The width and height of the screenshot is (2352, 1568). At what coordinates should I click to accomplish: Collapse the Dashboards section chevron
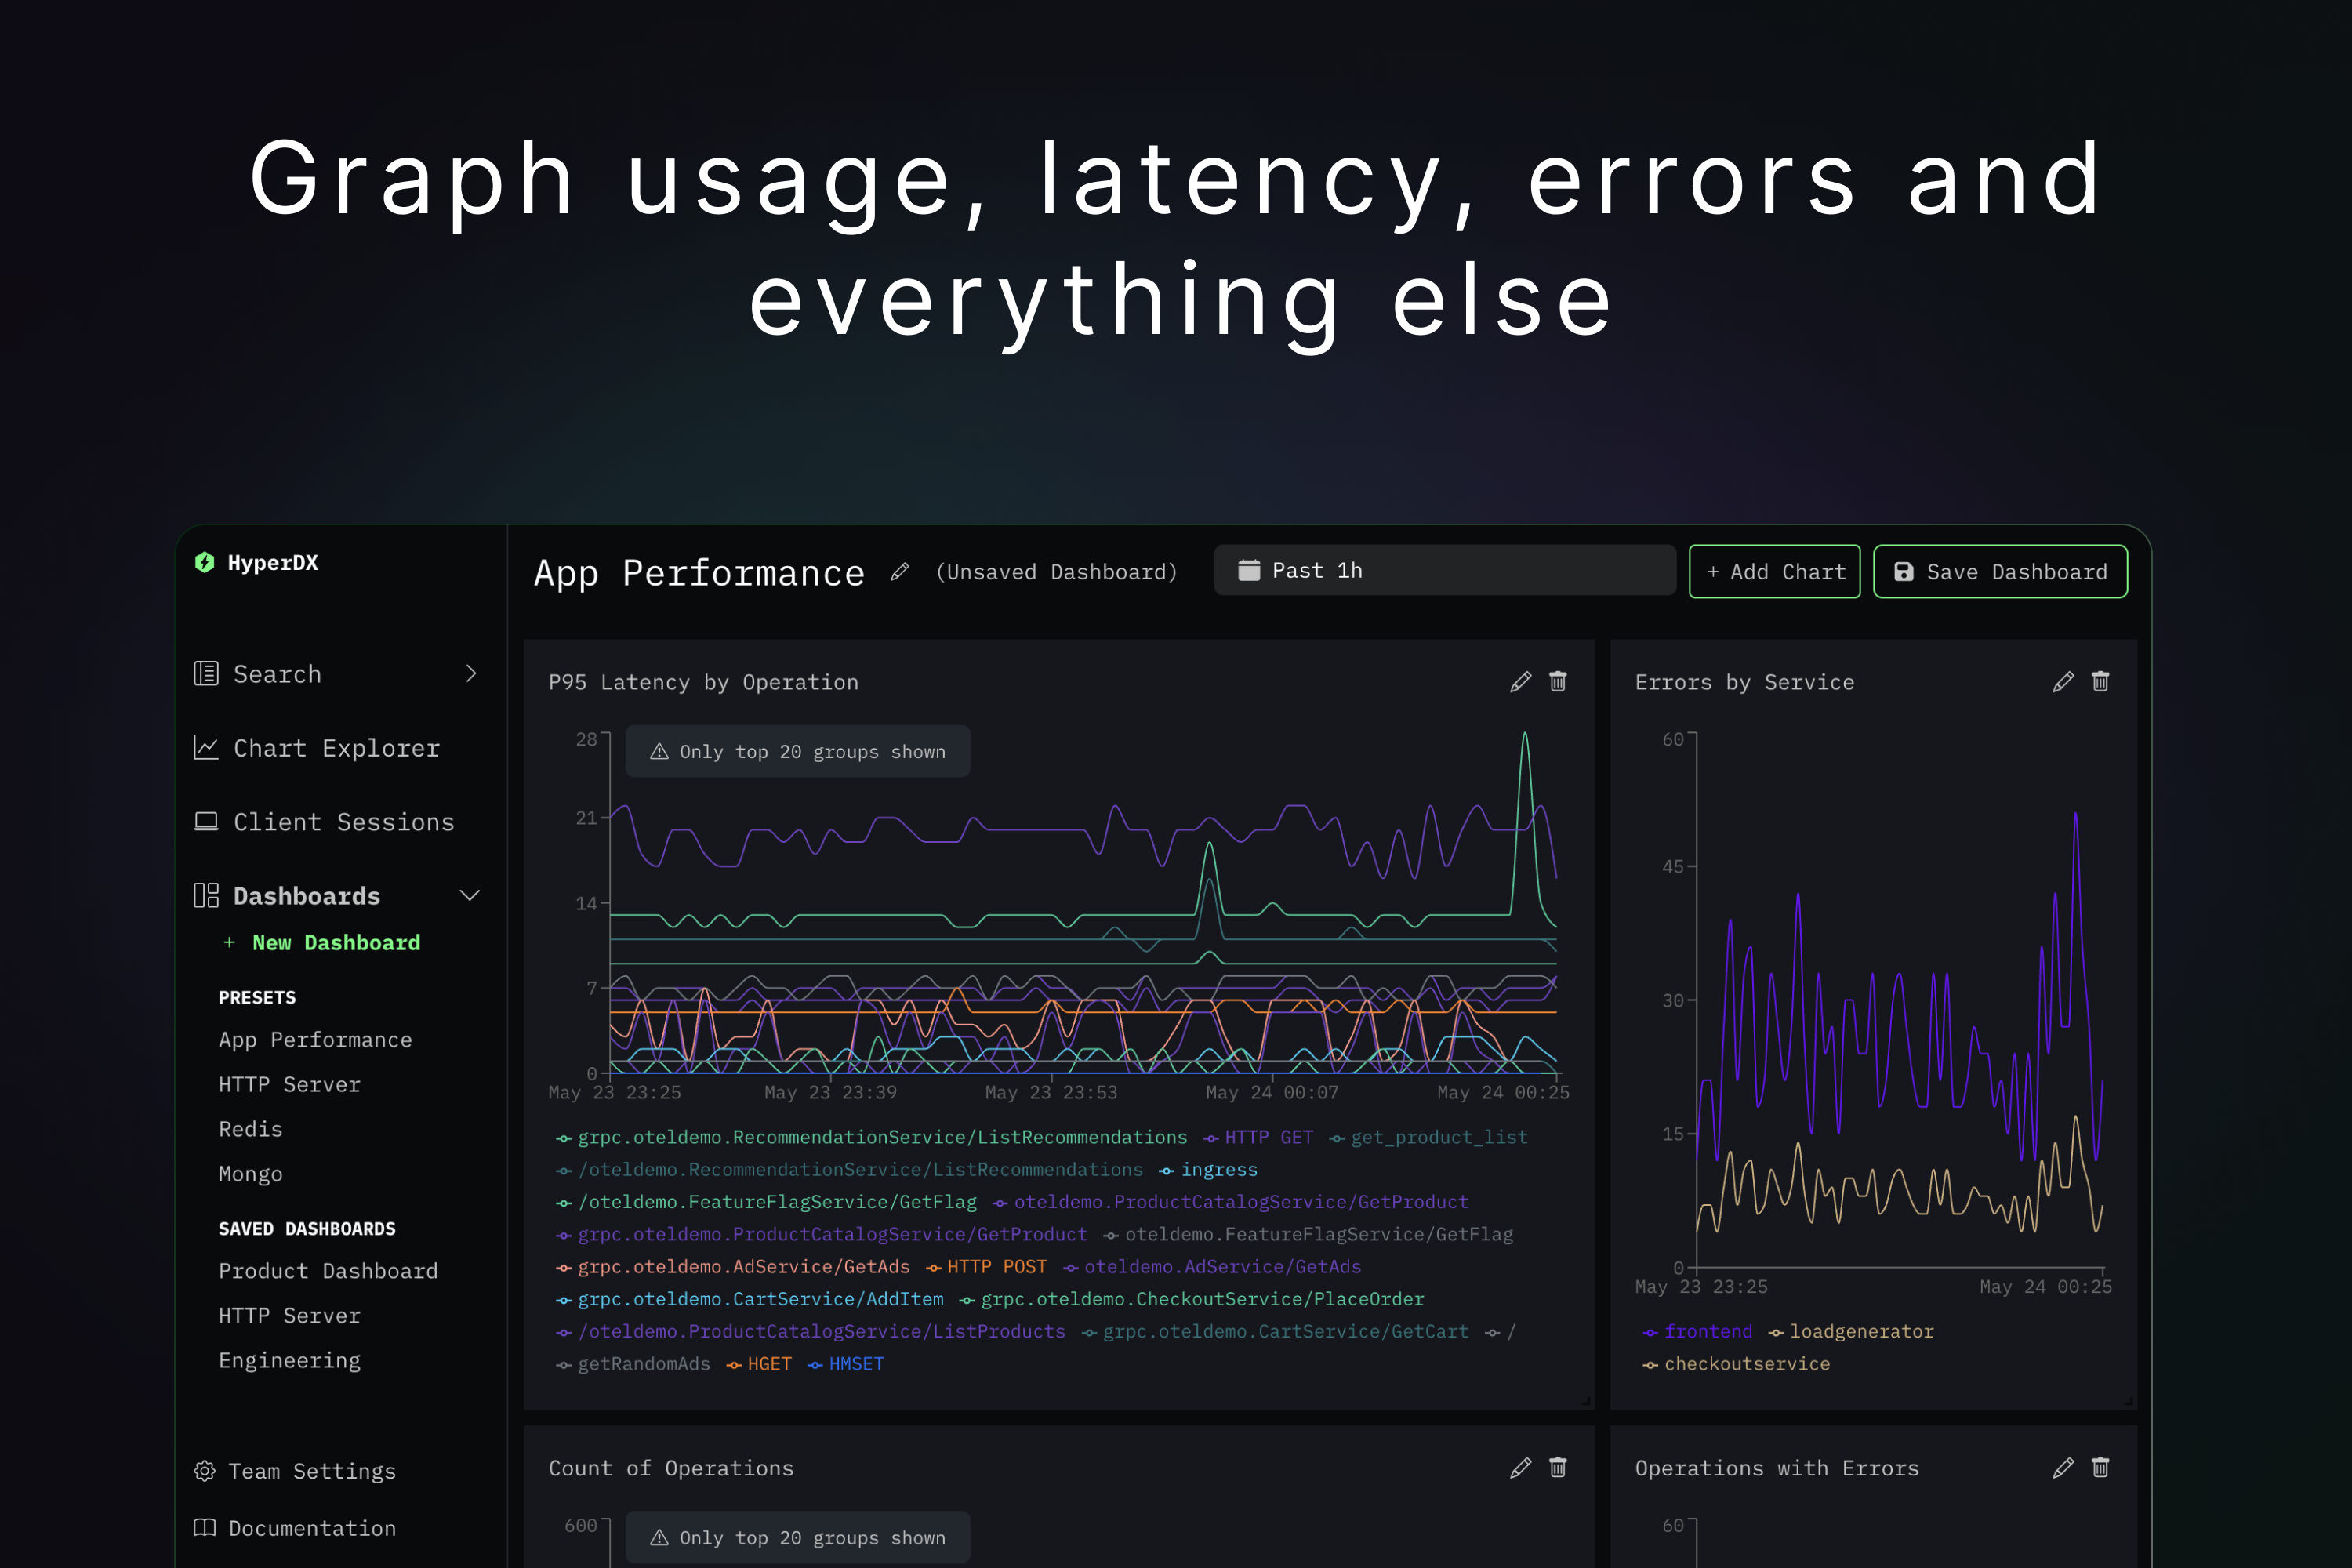(470, 896)
